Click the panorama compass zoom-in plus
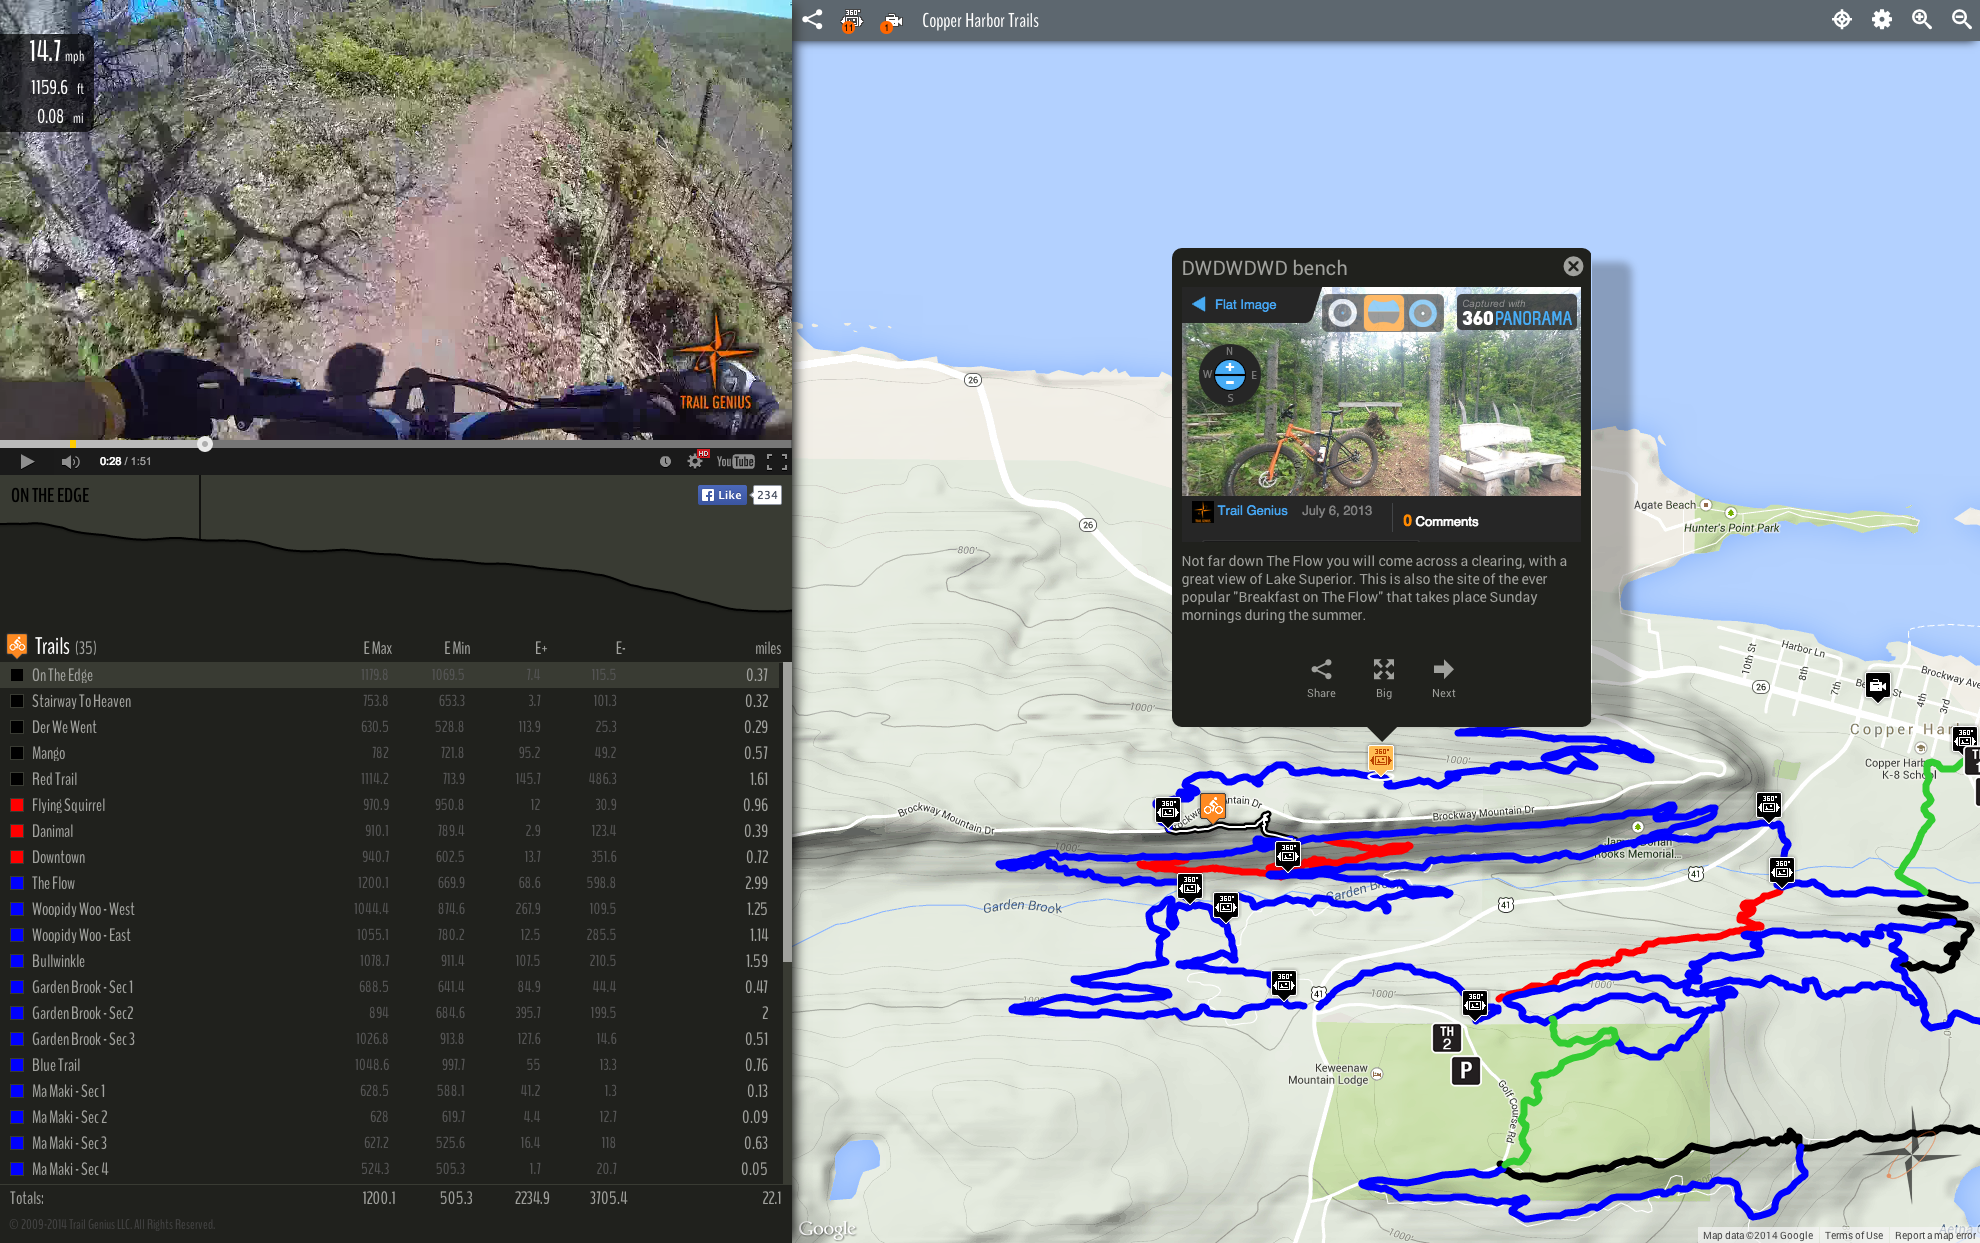1980x1243 pixels. (x=1230, y=367)
